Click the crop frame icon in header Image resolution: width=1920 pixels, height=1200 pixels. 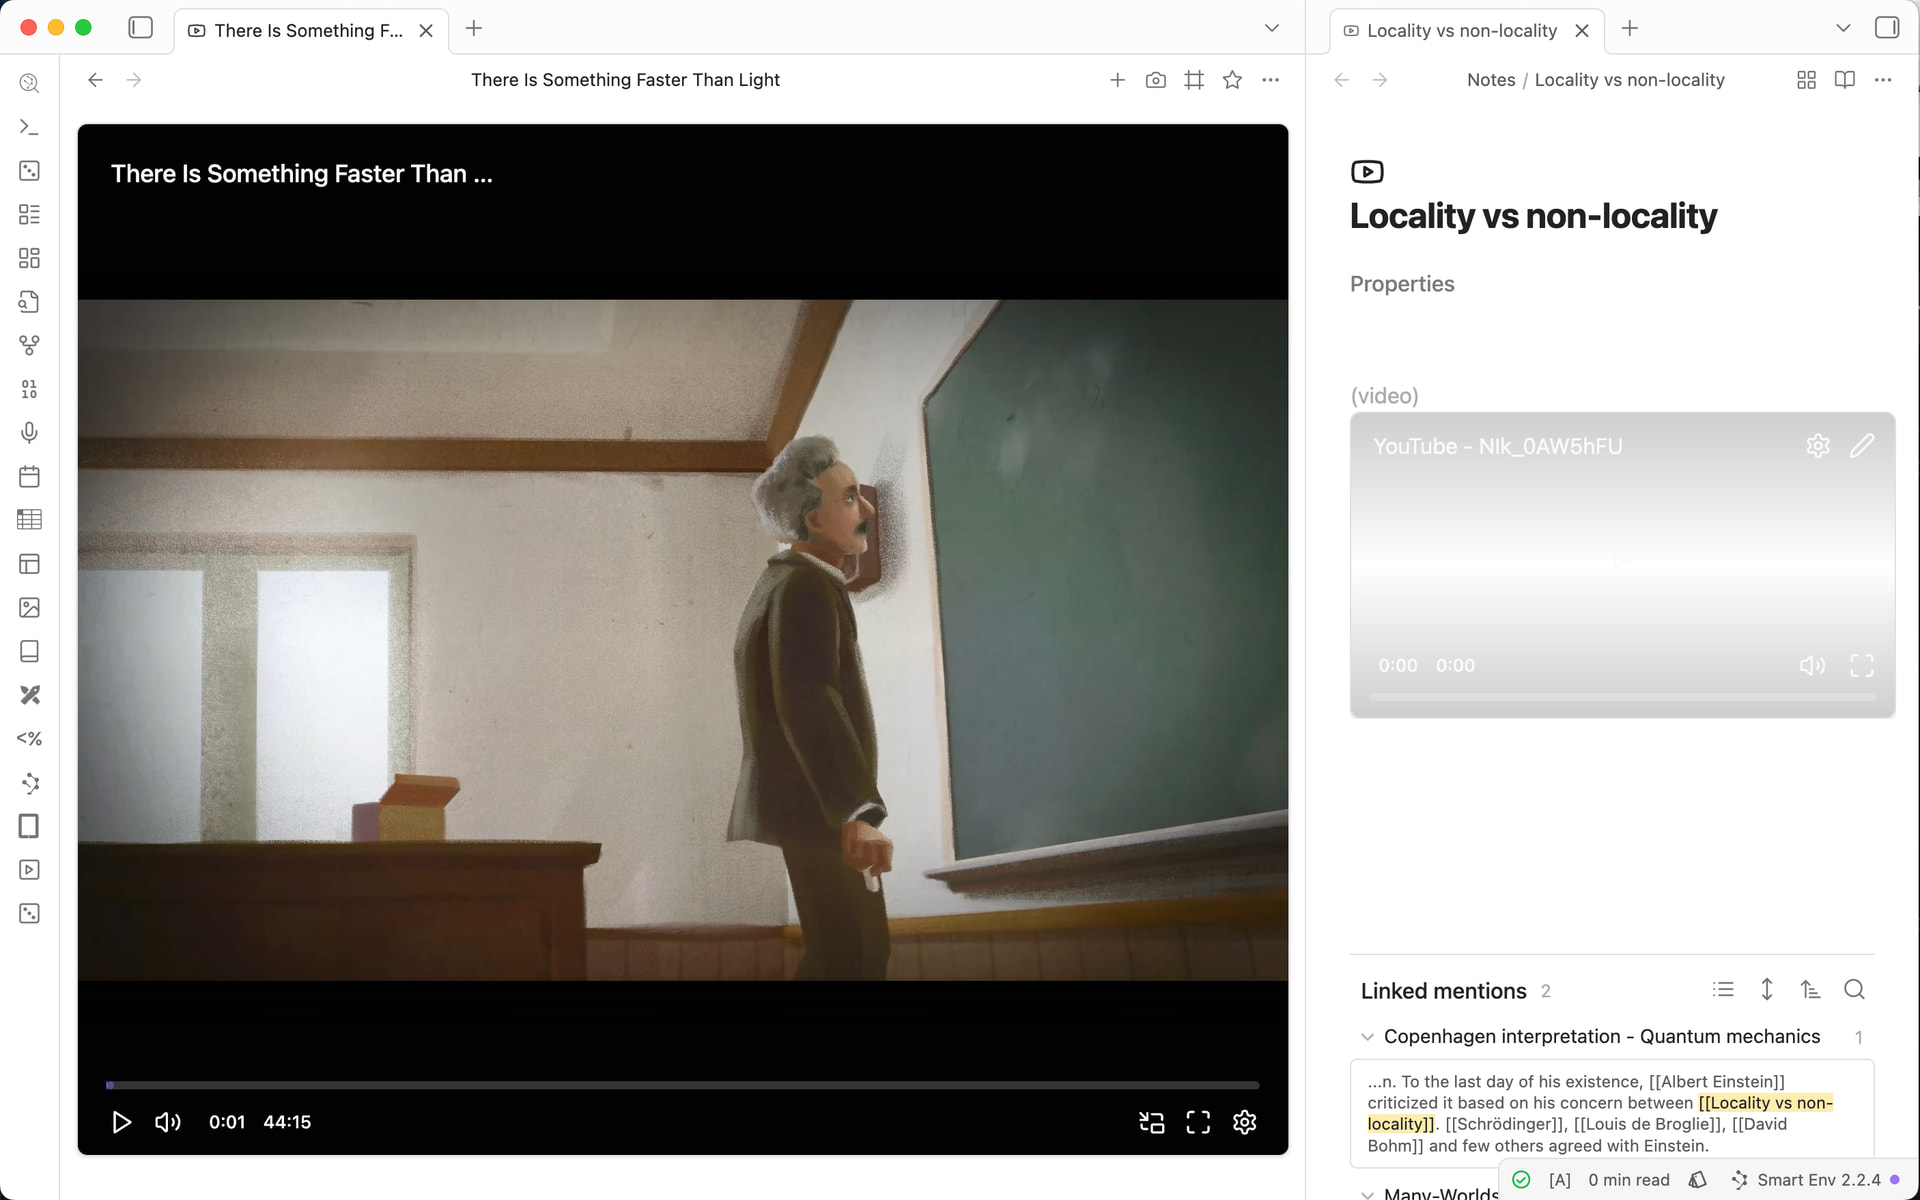1194,80
